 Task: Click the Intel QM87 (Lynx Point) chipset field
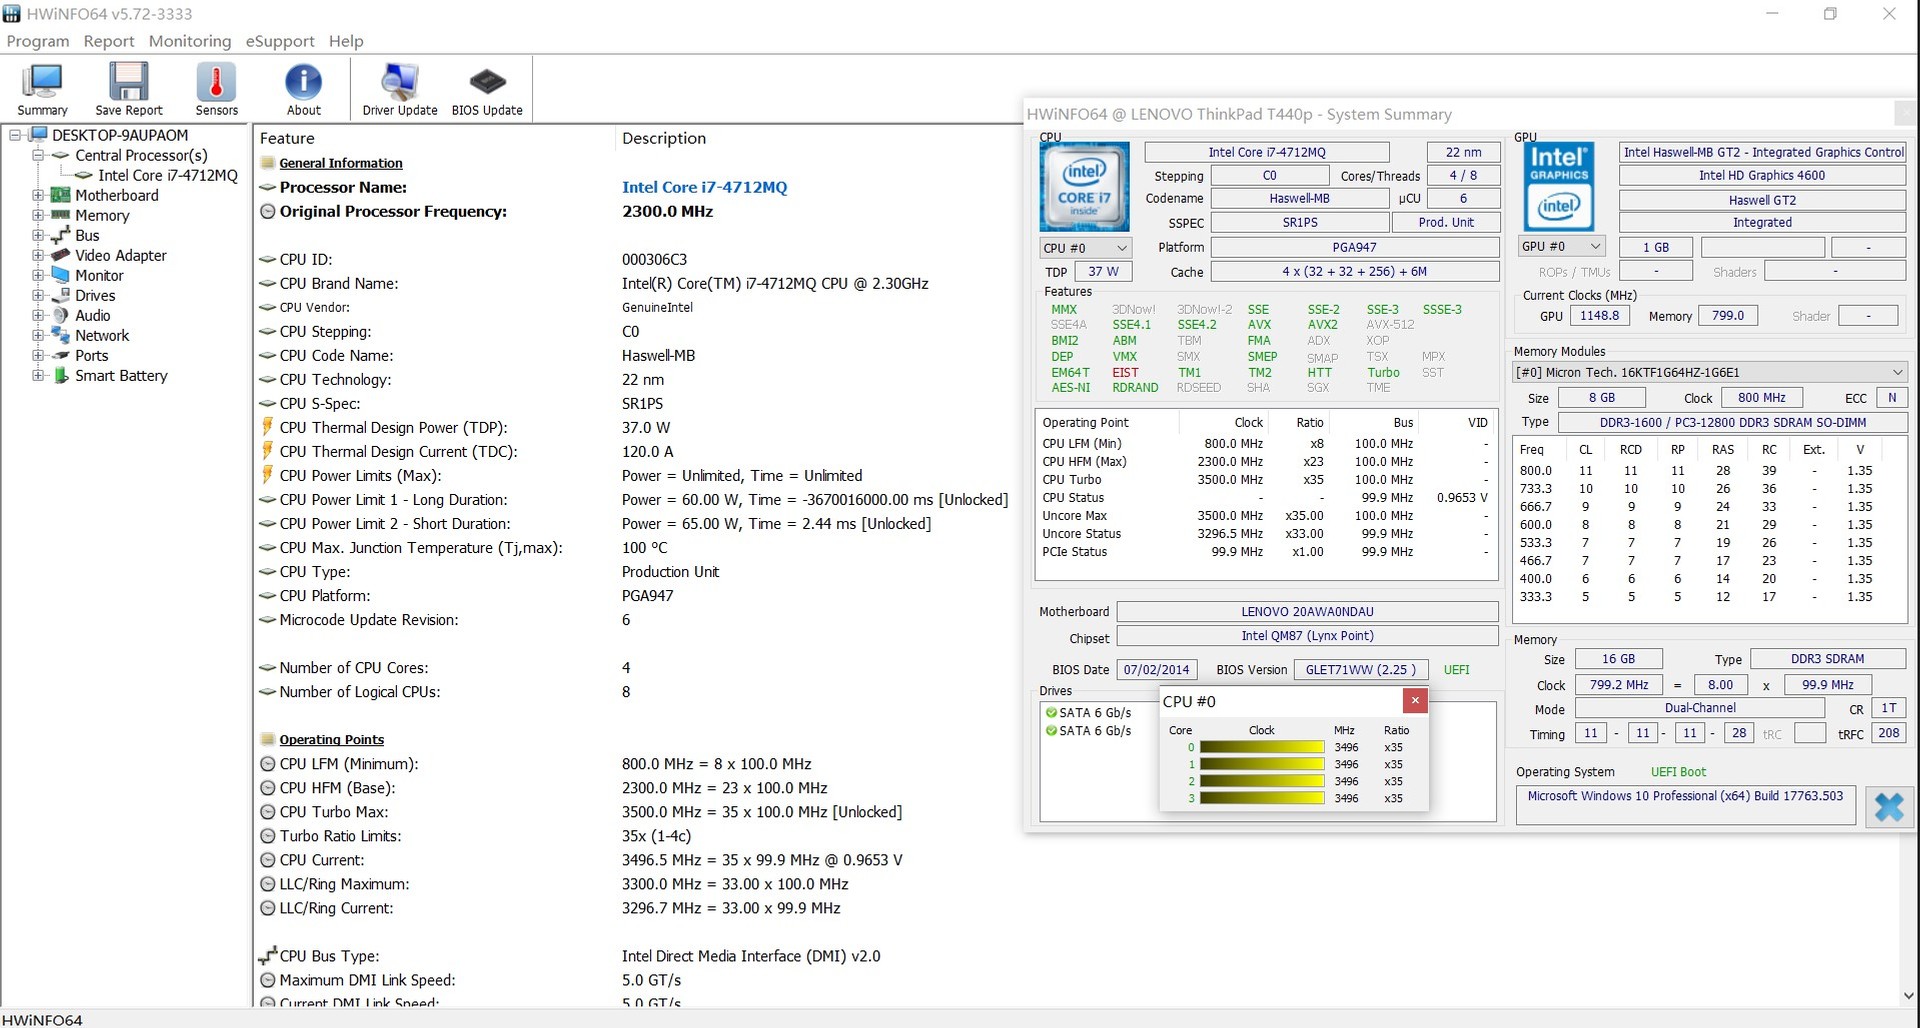[x=1307, y=636]
